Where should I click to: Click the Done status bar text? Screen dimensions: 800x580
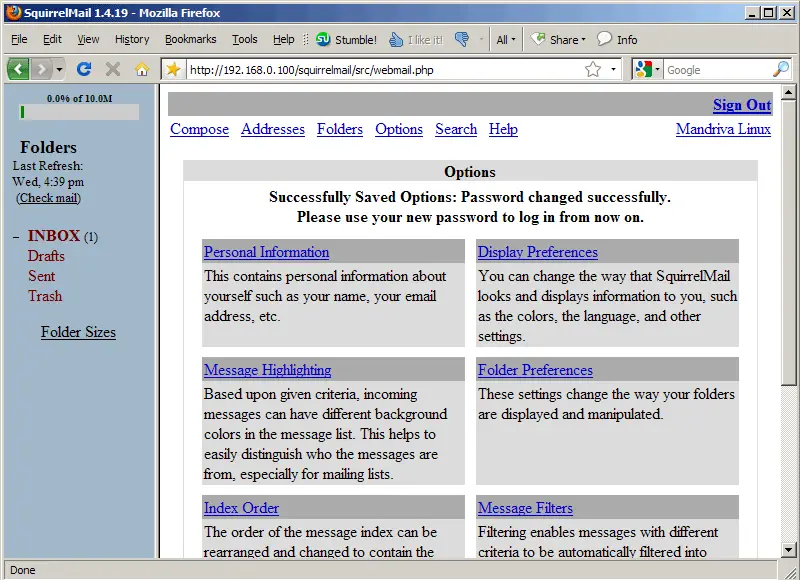[22, 570]
